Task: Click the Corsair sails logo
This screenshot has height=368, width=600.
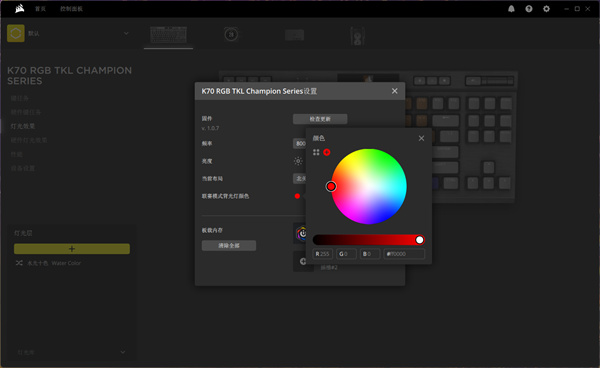Action: [x=19, y=8]
